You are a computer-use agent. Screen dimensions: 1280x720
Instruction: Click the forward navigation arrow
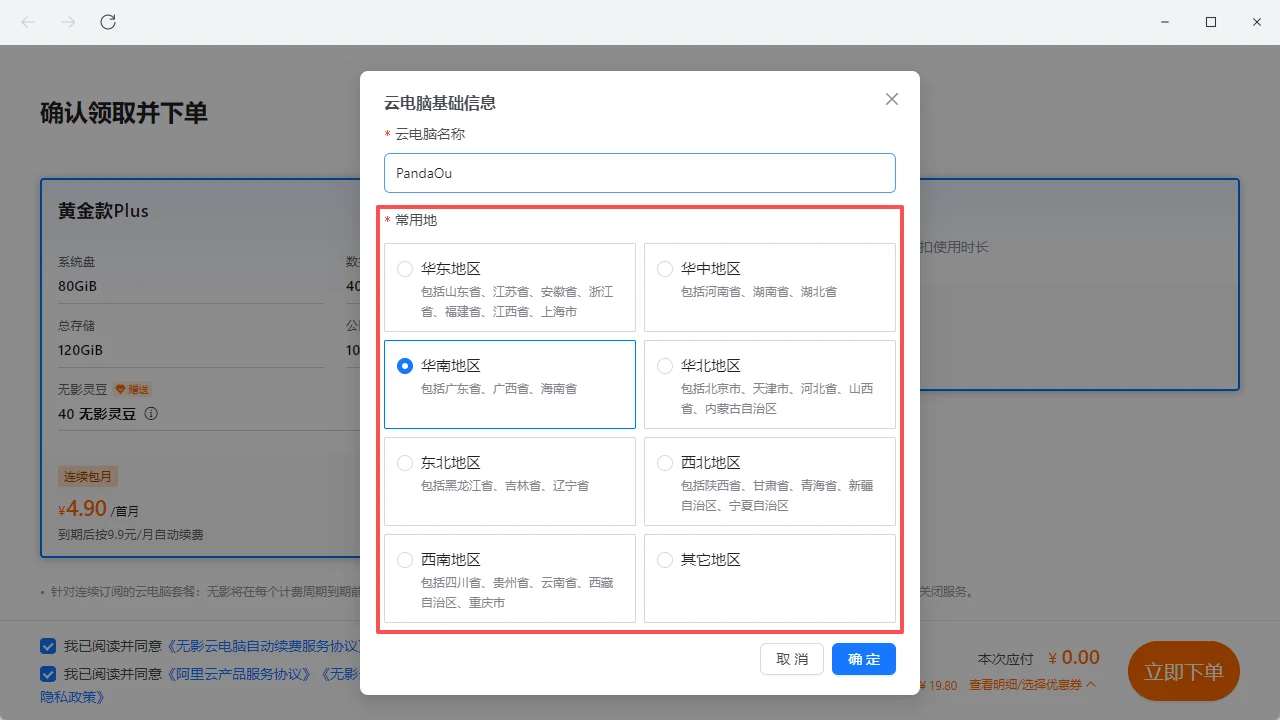coord(68,22)
